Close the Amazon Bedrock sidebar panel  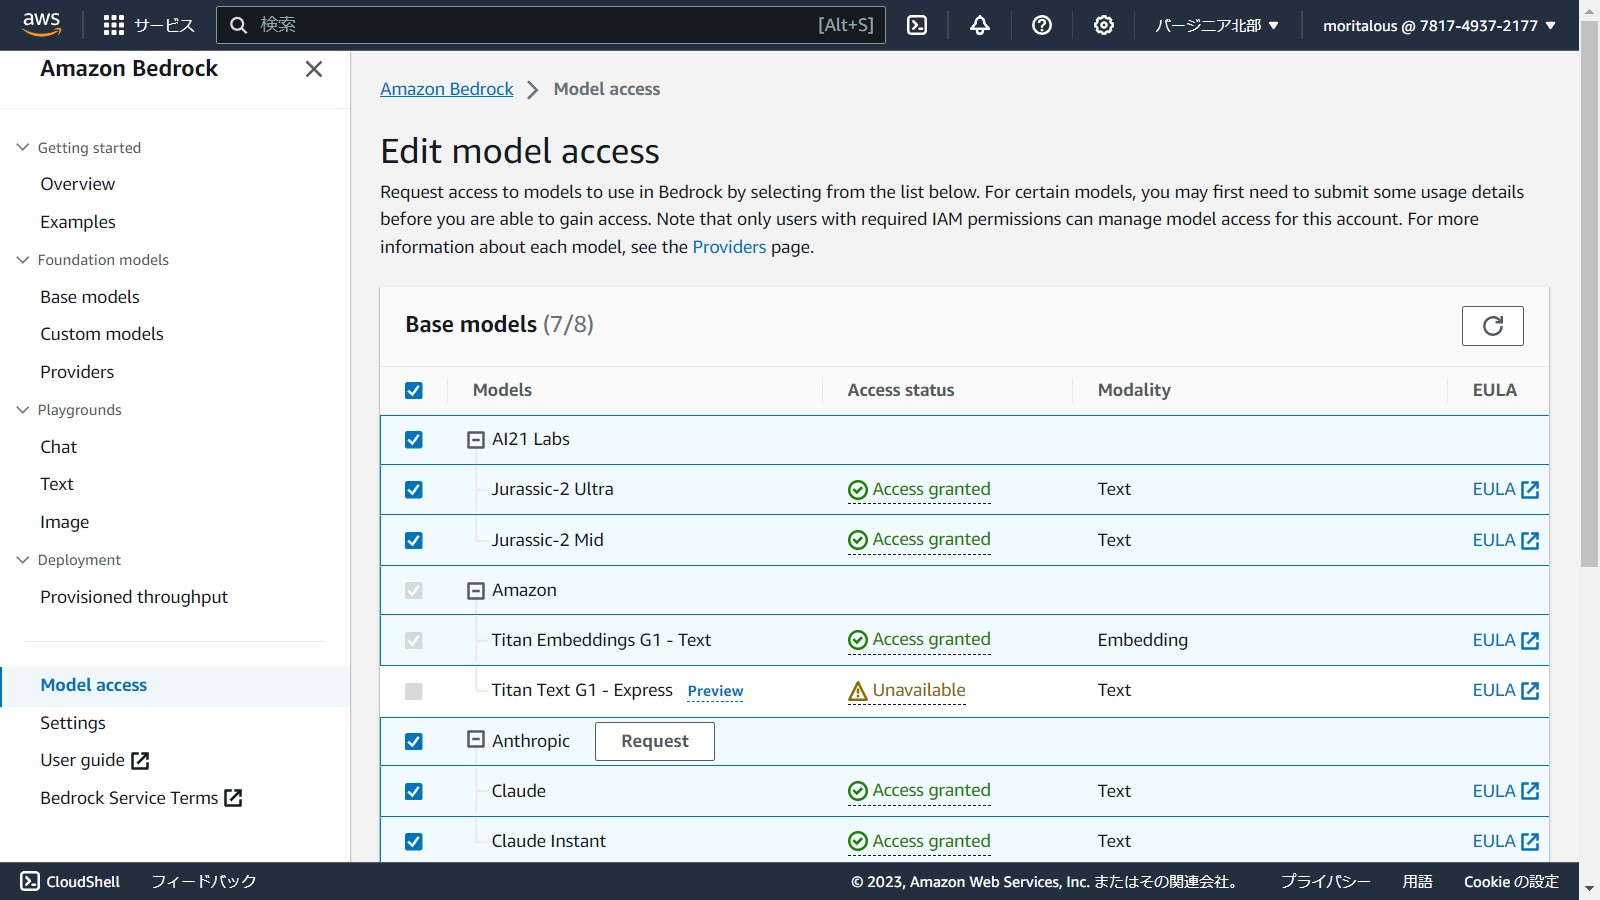point(314,69)
